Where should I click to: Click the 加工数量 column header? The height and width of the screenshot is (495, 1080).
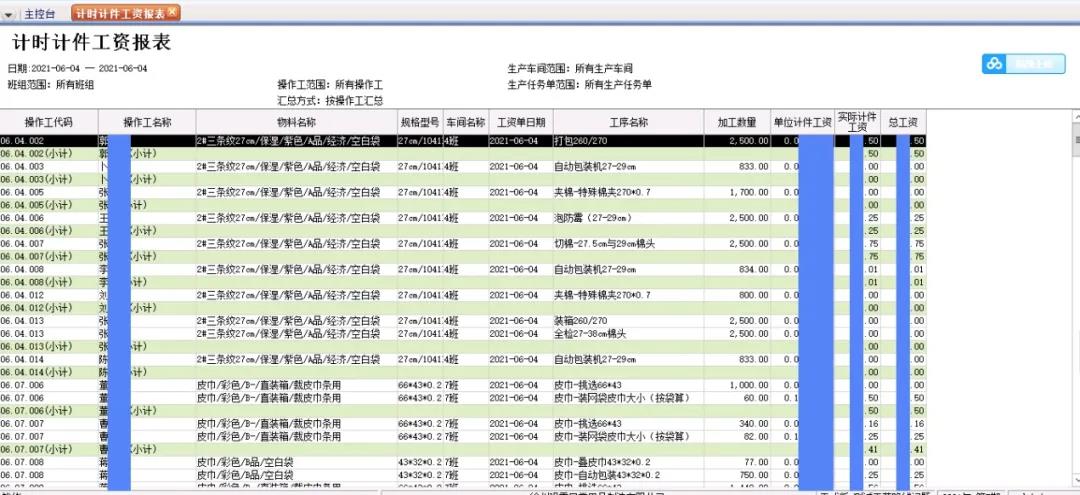(737, 123)
